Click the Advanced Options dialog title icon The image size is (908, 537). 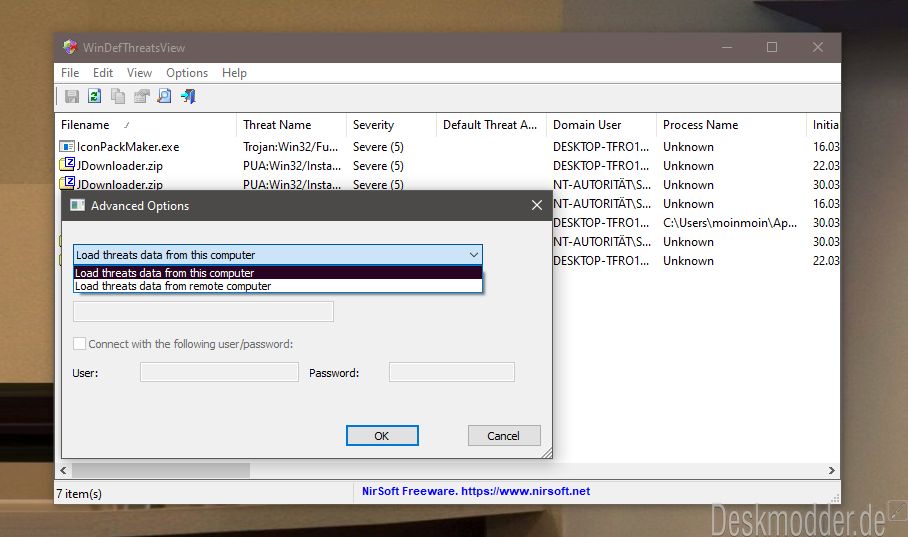coord(77,205)
